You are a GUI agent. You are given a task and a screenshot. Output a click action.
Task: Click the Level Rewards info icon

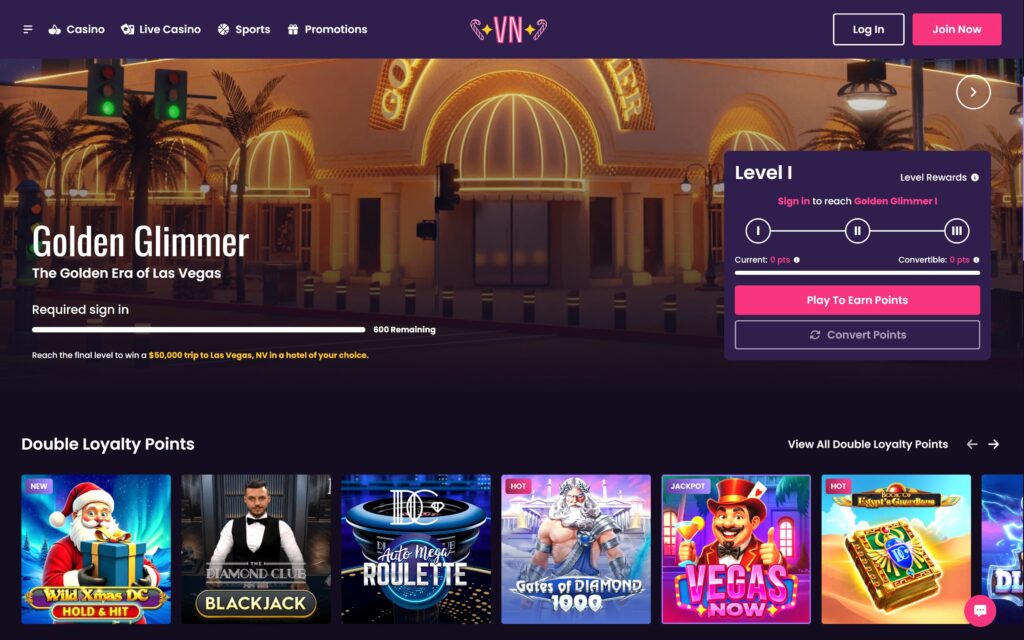click(975, 178)
